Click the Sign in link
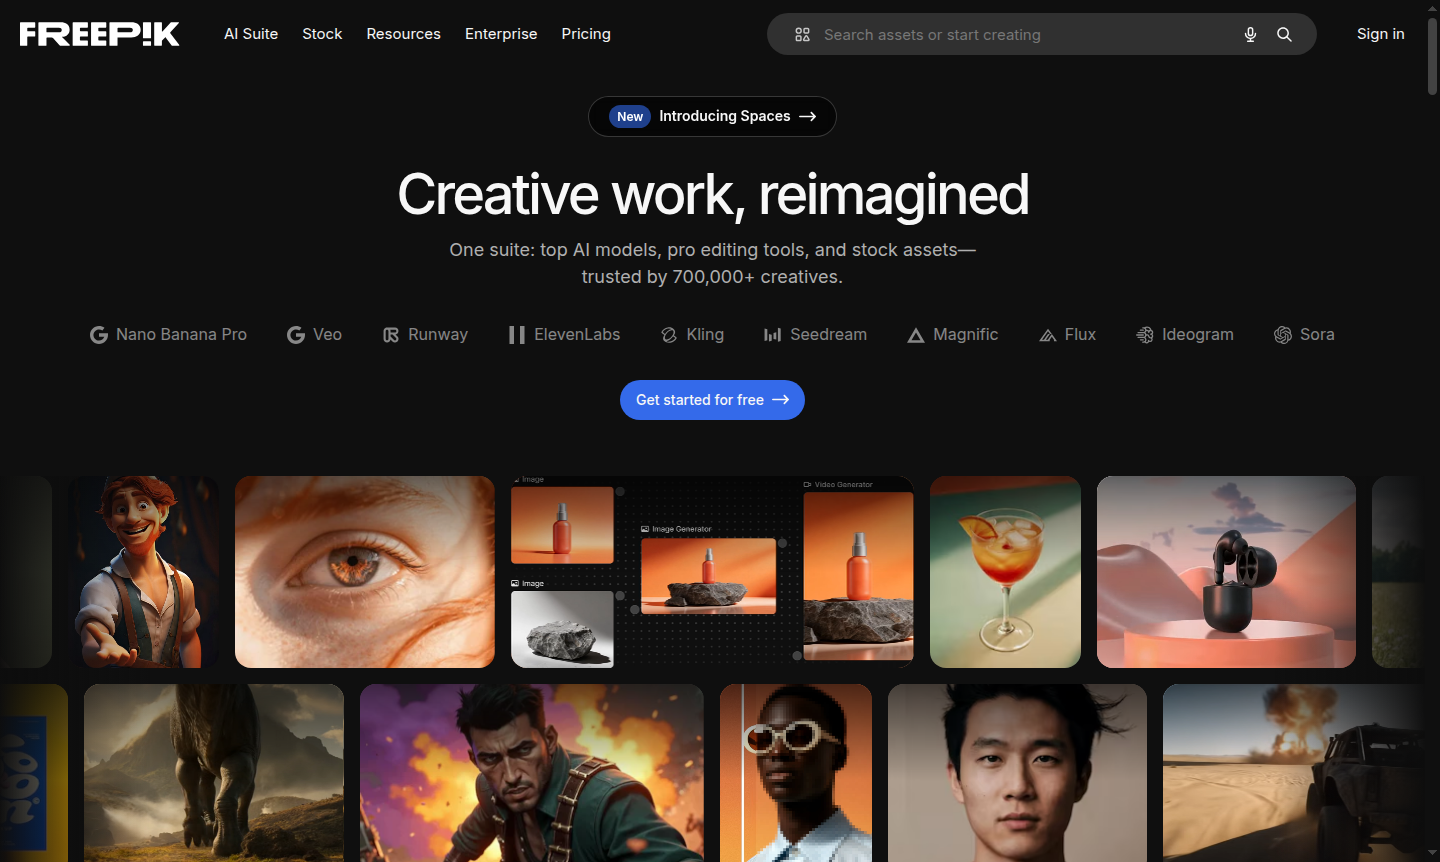 1380,34
